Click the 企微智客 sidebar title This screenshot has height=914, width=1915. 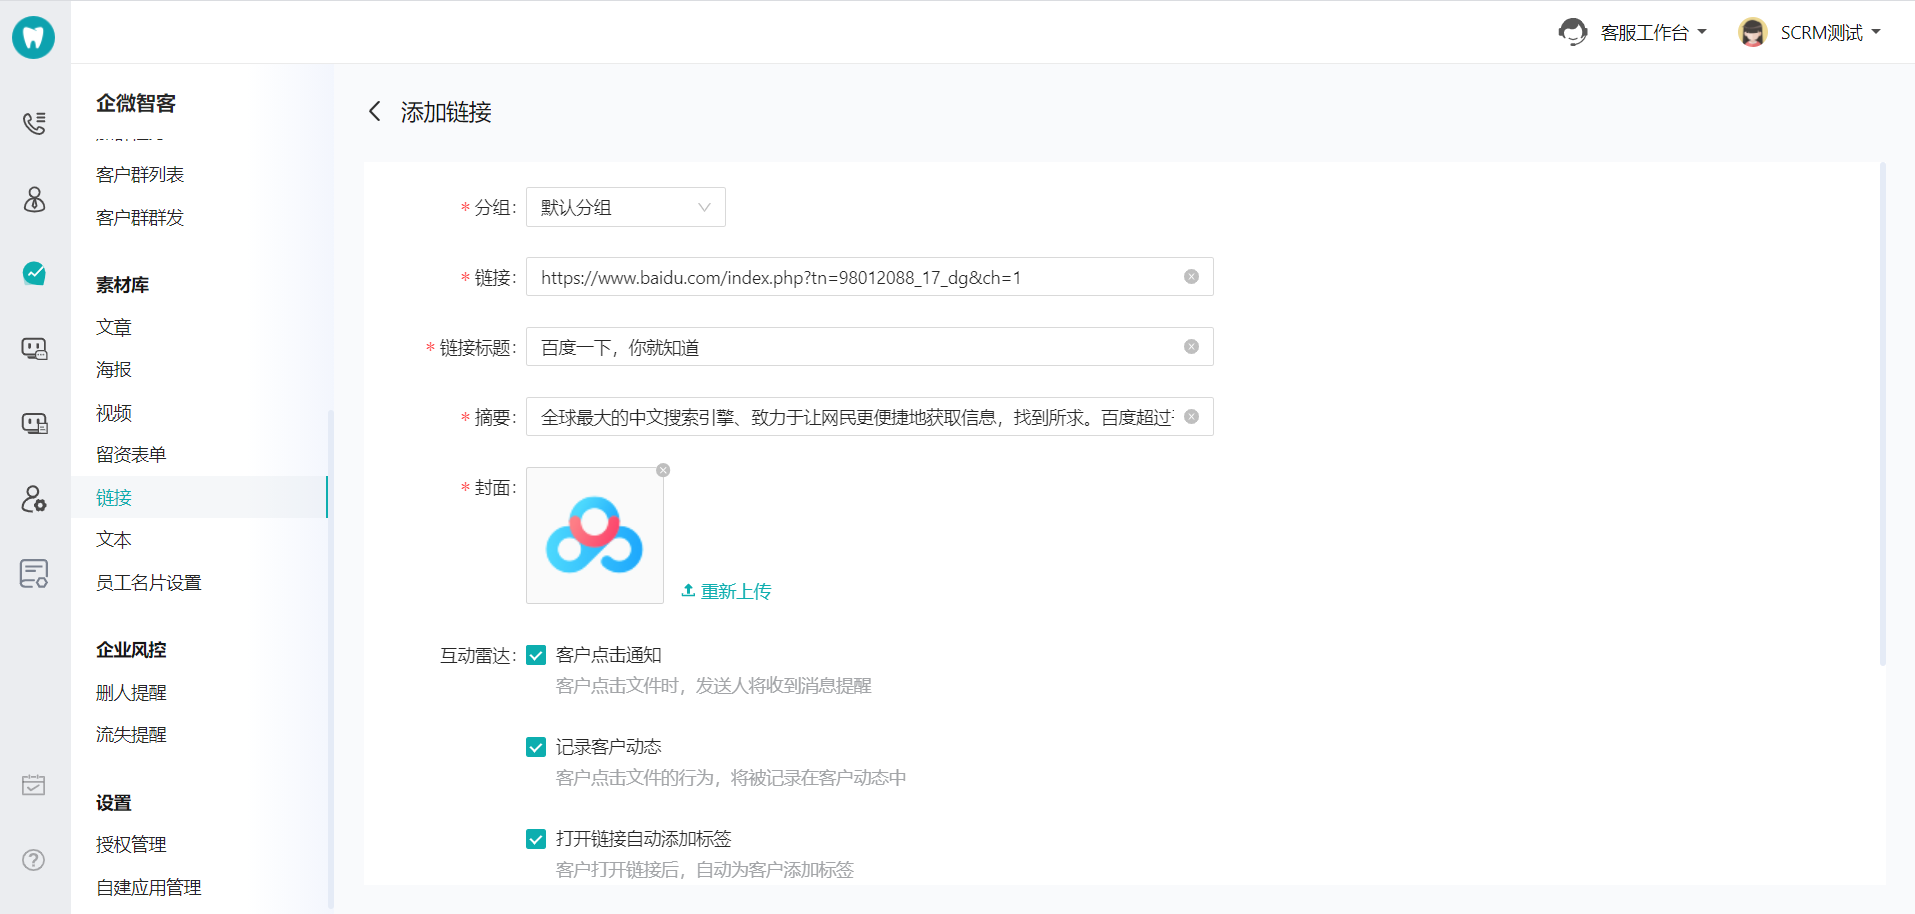pyautogui.click(x=136, y=103)
